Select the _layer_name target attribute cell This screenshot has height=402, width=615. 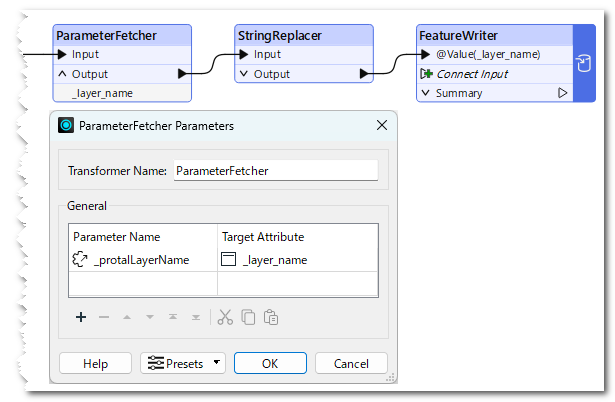298,259
